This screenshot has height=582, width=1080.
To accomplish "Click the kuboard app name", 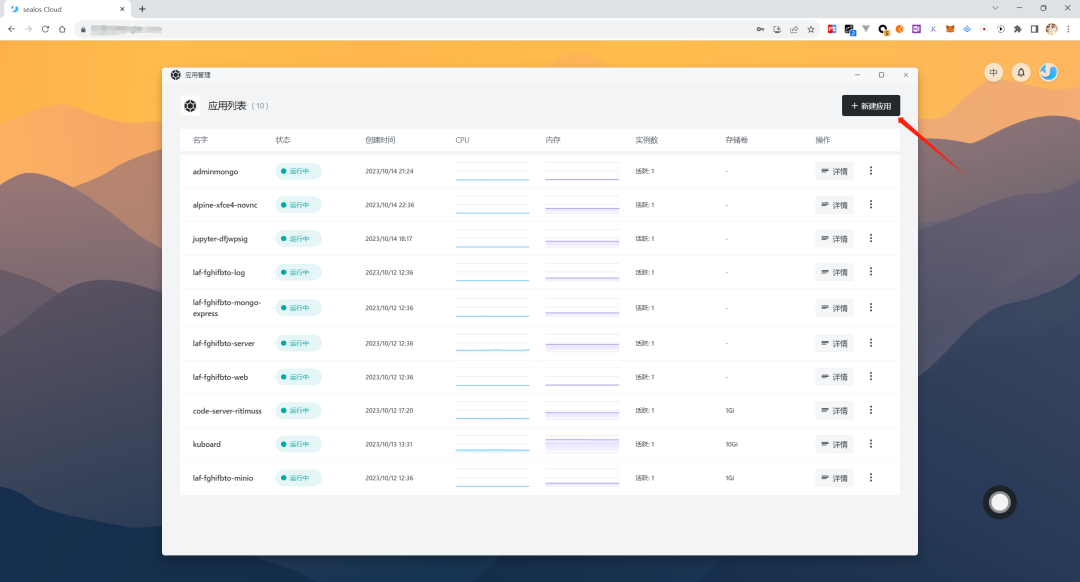I will click(x=207, y=444).
